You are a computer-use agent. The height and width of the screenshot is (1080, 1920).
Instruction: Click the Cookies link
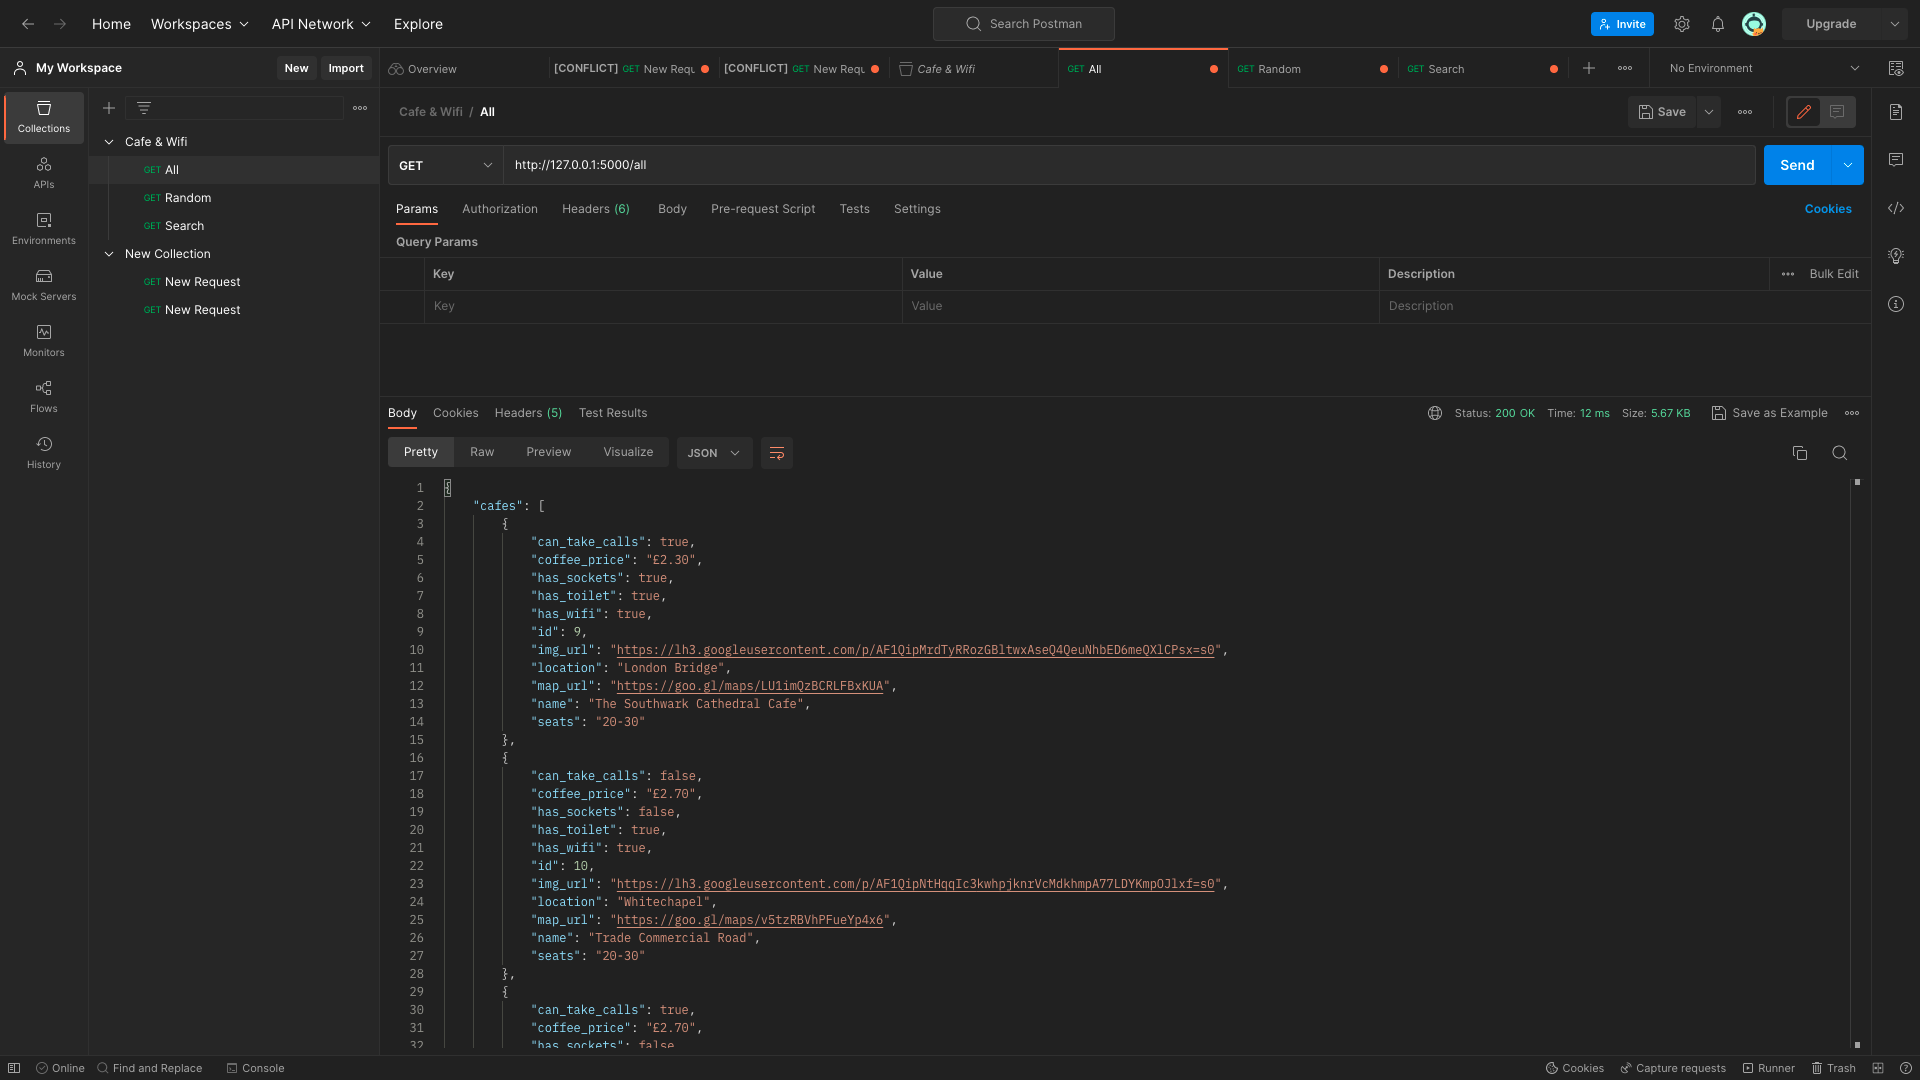1827,209
